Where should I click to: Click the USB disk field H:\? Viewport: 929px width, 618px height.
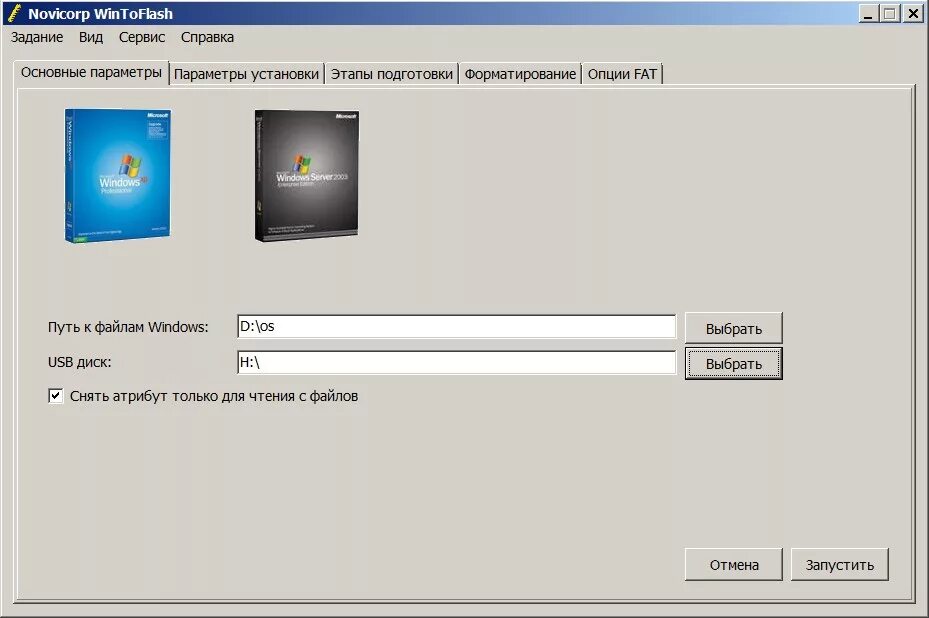pyautogui.click(x=456, y=363)
